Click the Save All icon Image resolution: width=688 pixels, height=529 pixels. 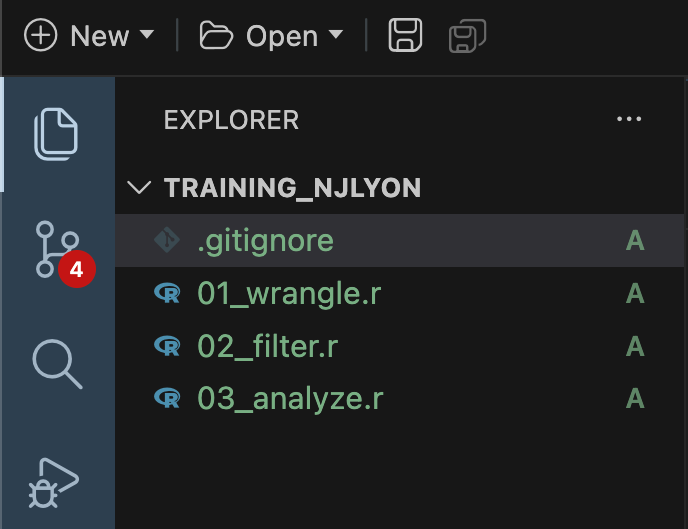465,37
